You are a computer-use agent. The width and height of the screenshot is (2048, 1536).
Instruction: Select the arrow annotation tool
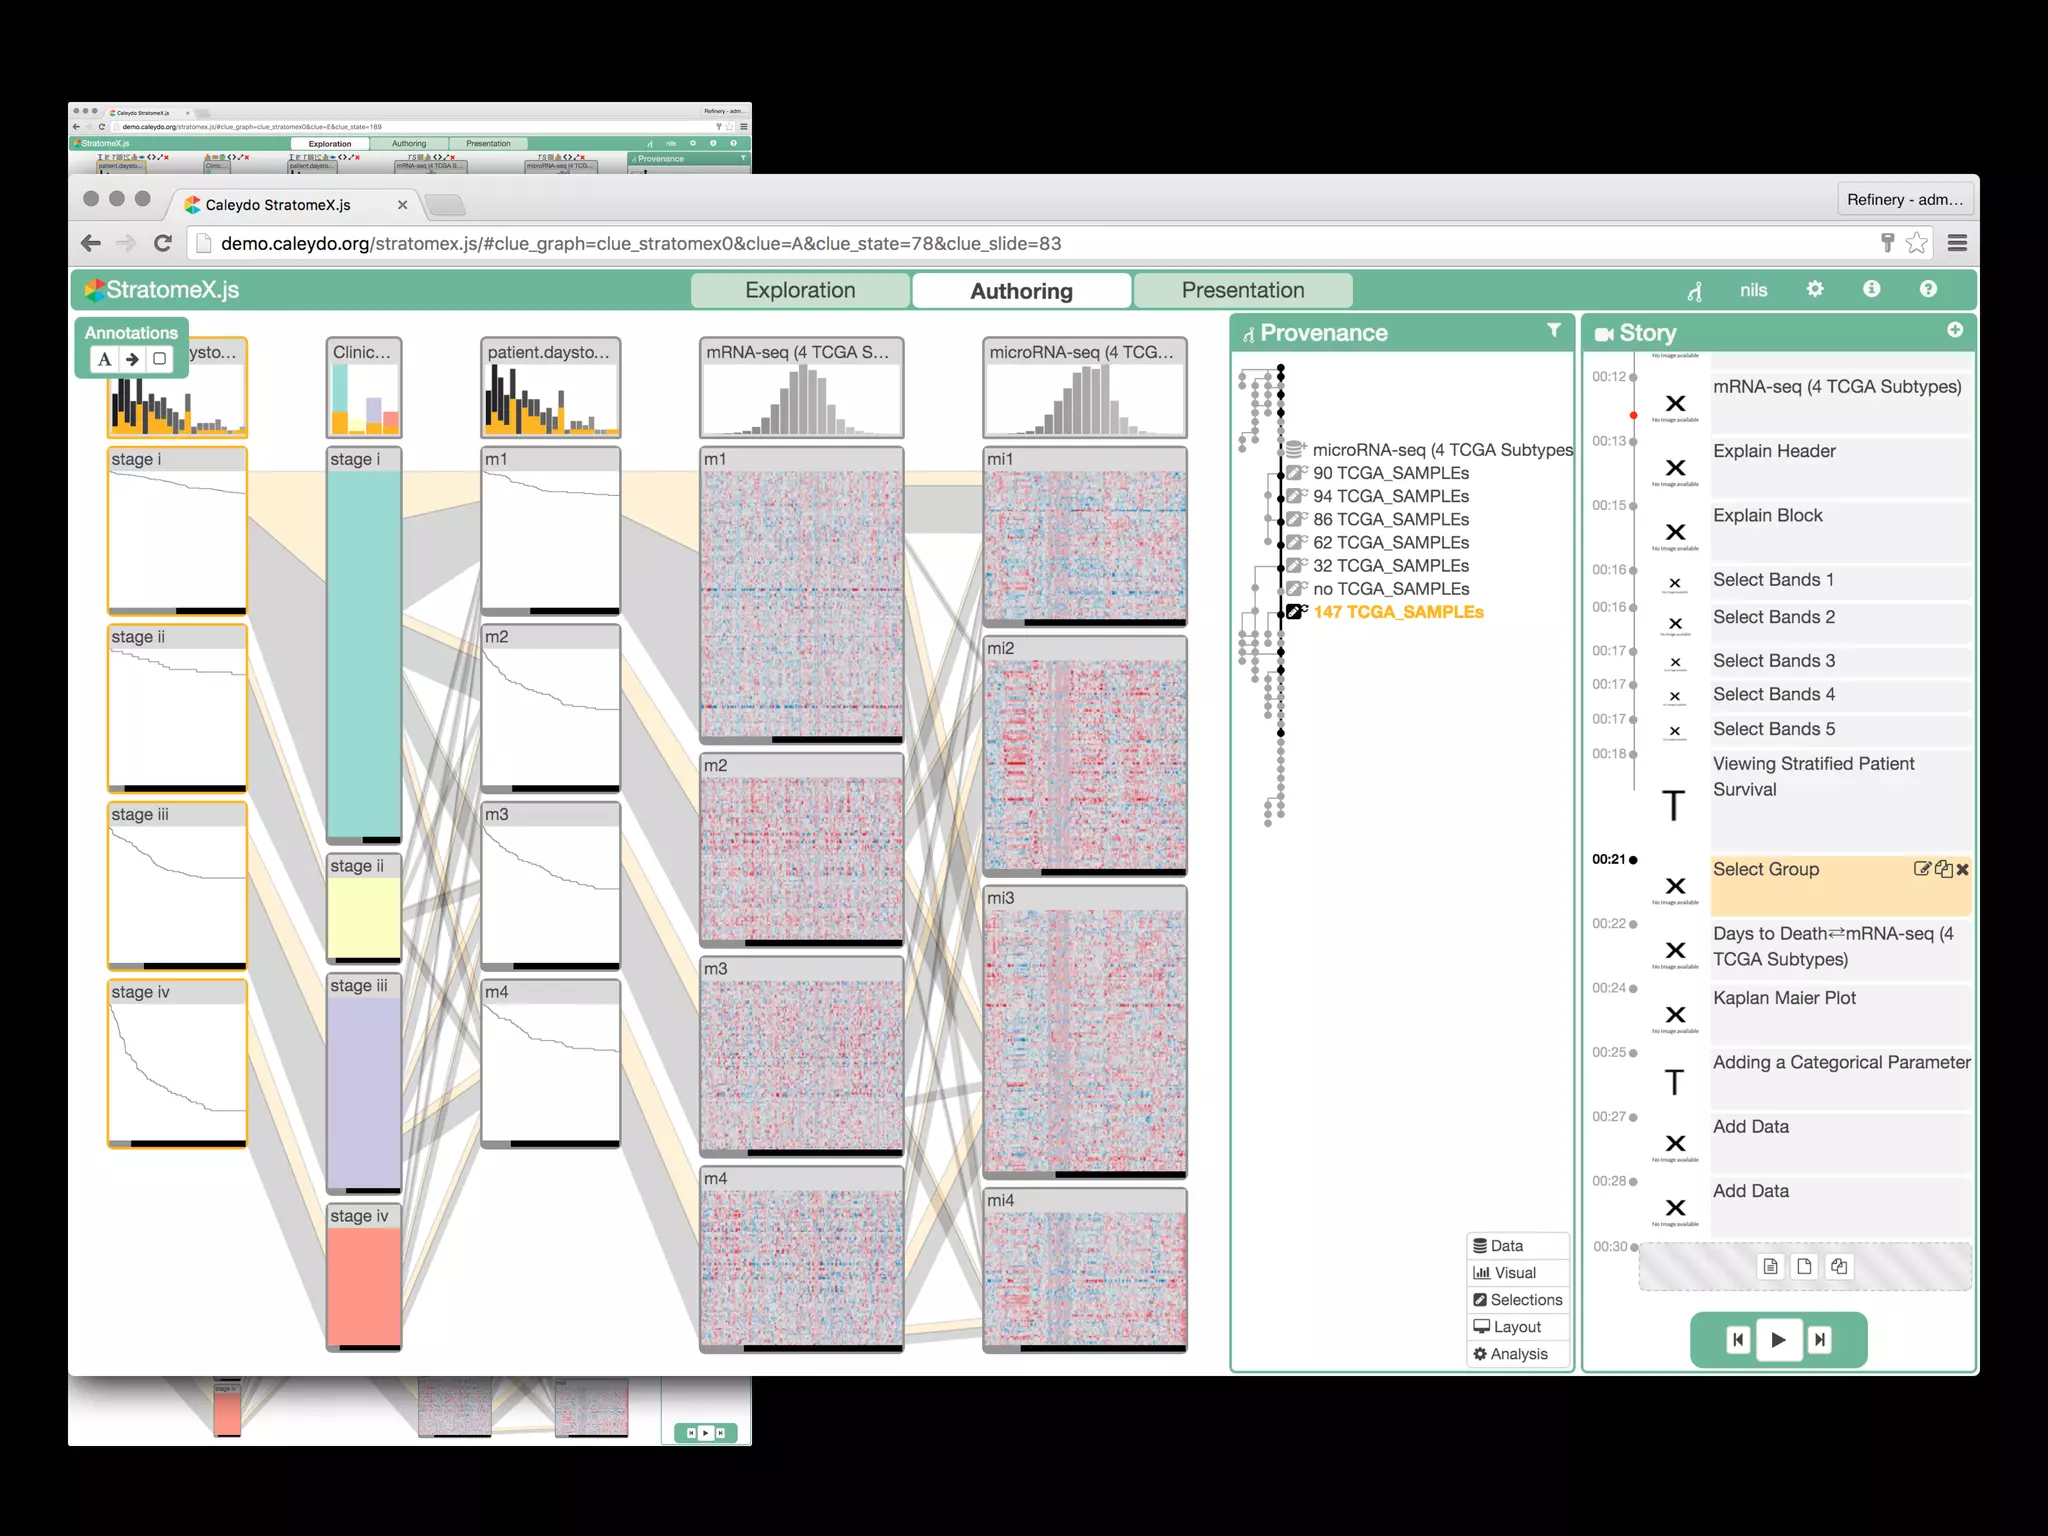point(132,359)
